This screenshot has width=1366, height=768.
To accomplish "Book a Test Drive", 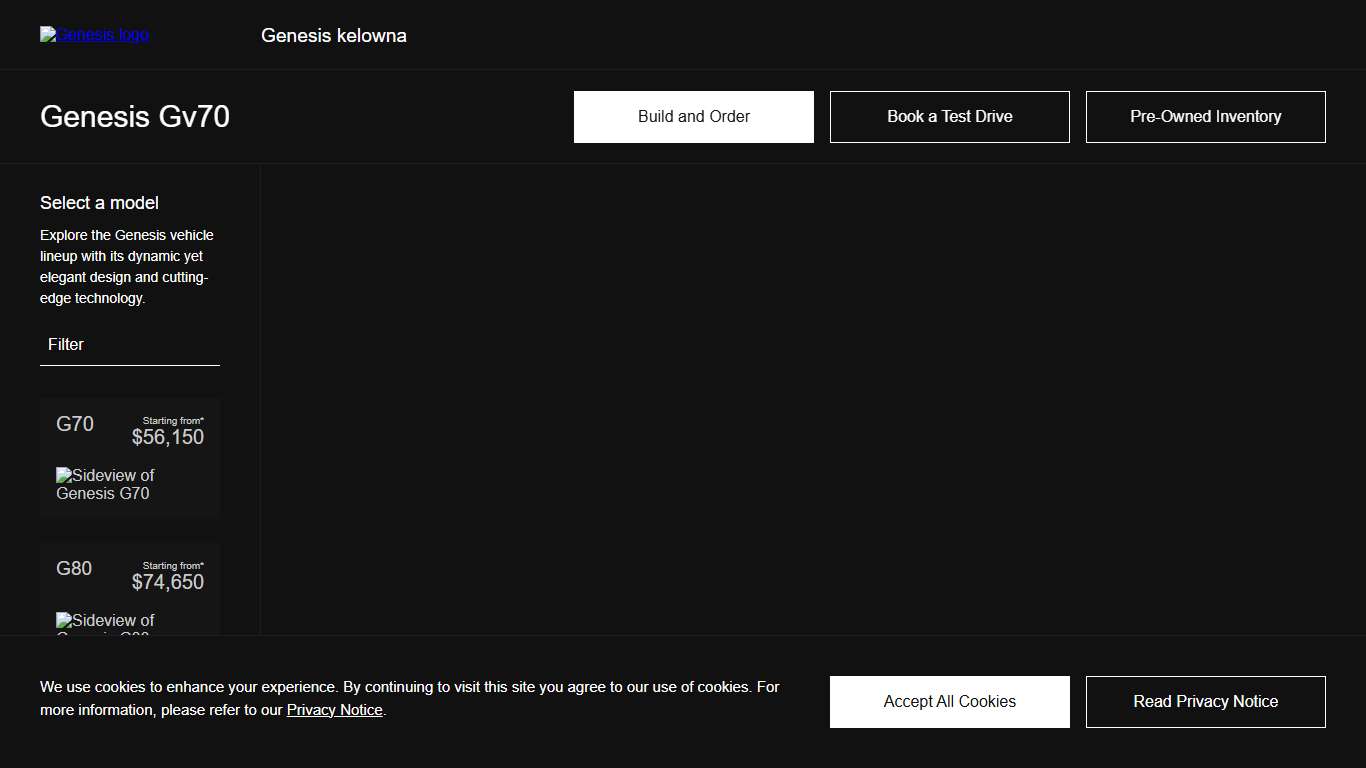I will (x=949, y=117).
